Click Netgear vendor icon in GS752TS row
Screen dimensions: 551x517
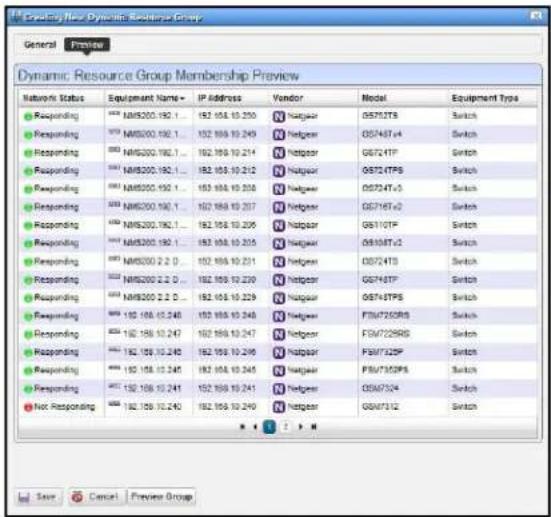click(279, 116)
